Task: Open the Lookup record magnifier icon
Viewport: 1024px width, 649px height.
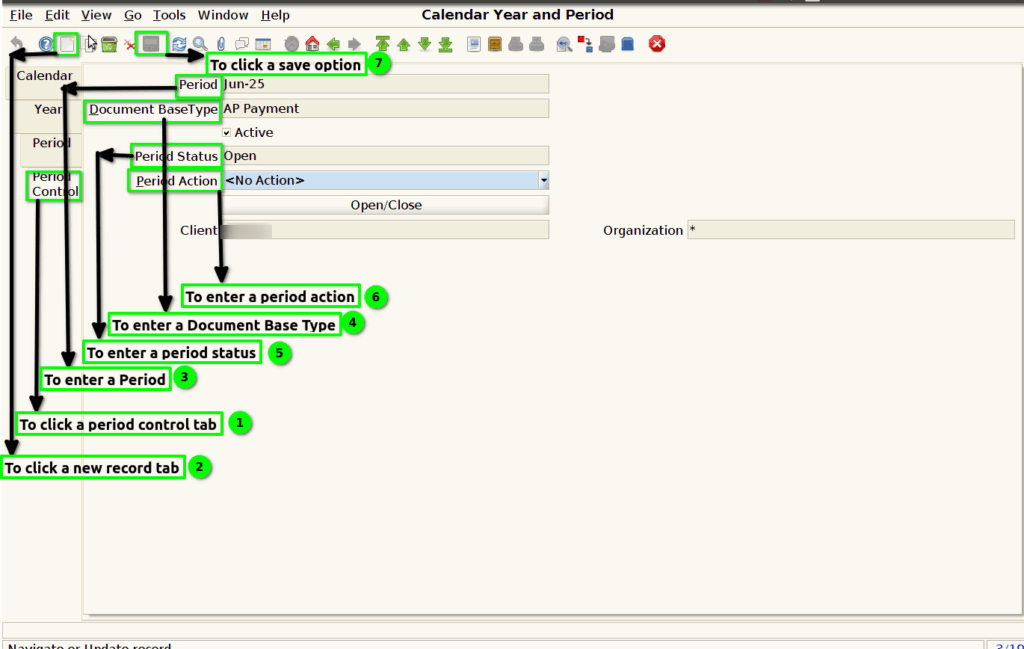Action: tap(200, 44)
